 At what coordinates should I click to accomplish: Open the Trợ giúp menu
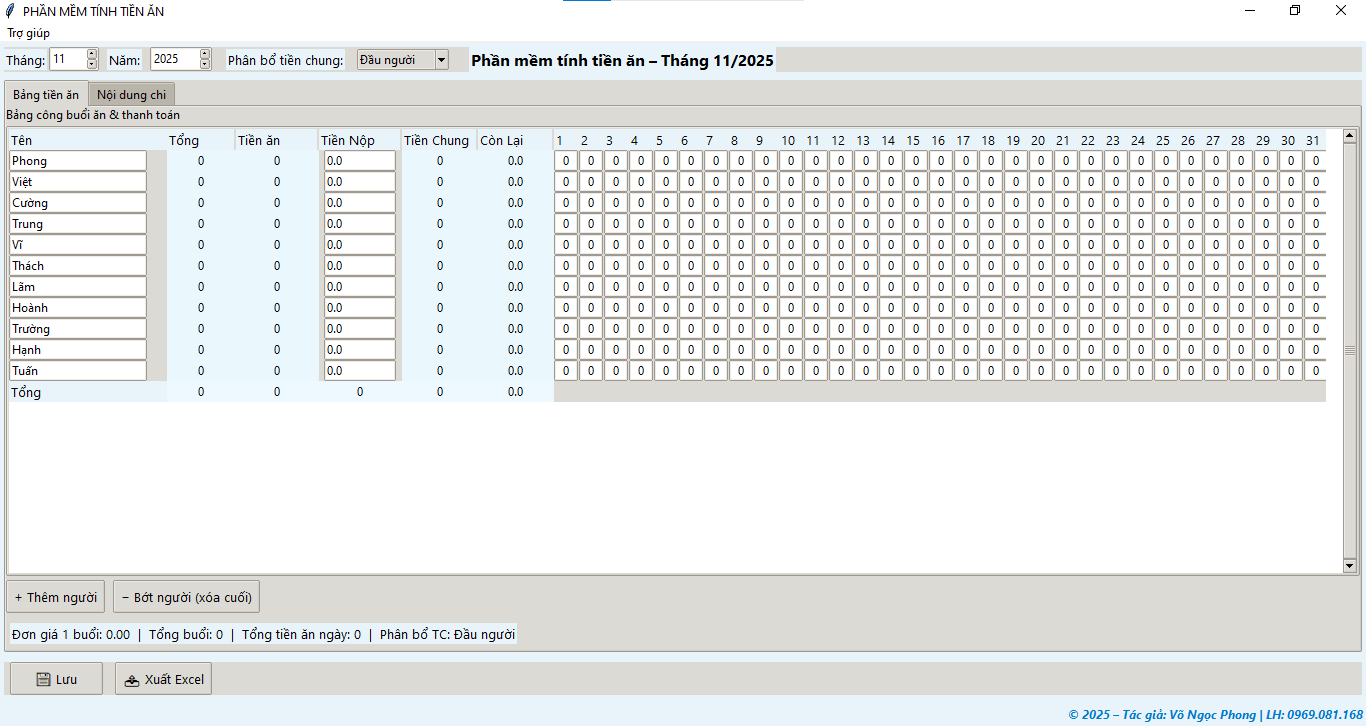pos(28,33)
